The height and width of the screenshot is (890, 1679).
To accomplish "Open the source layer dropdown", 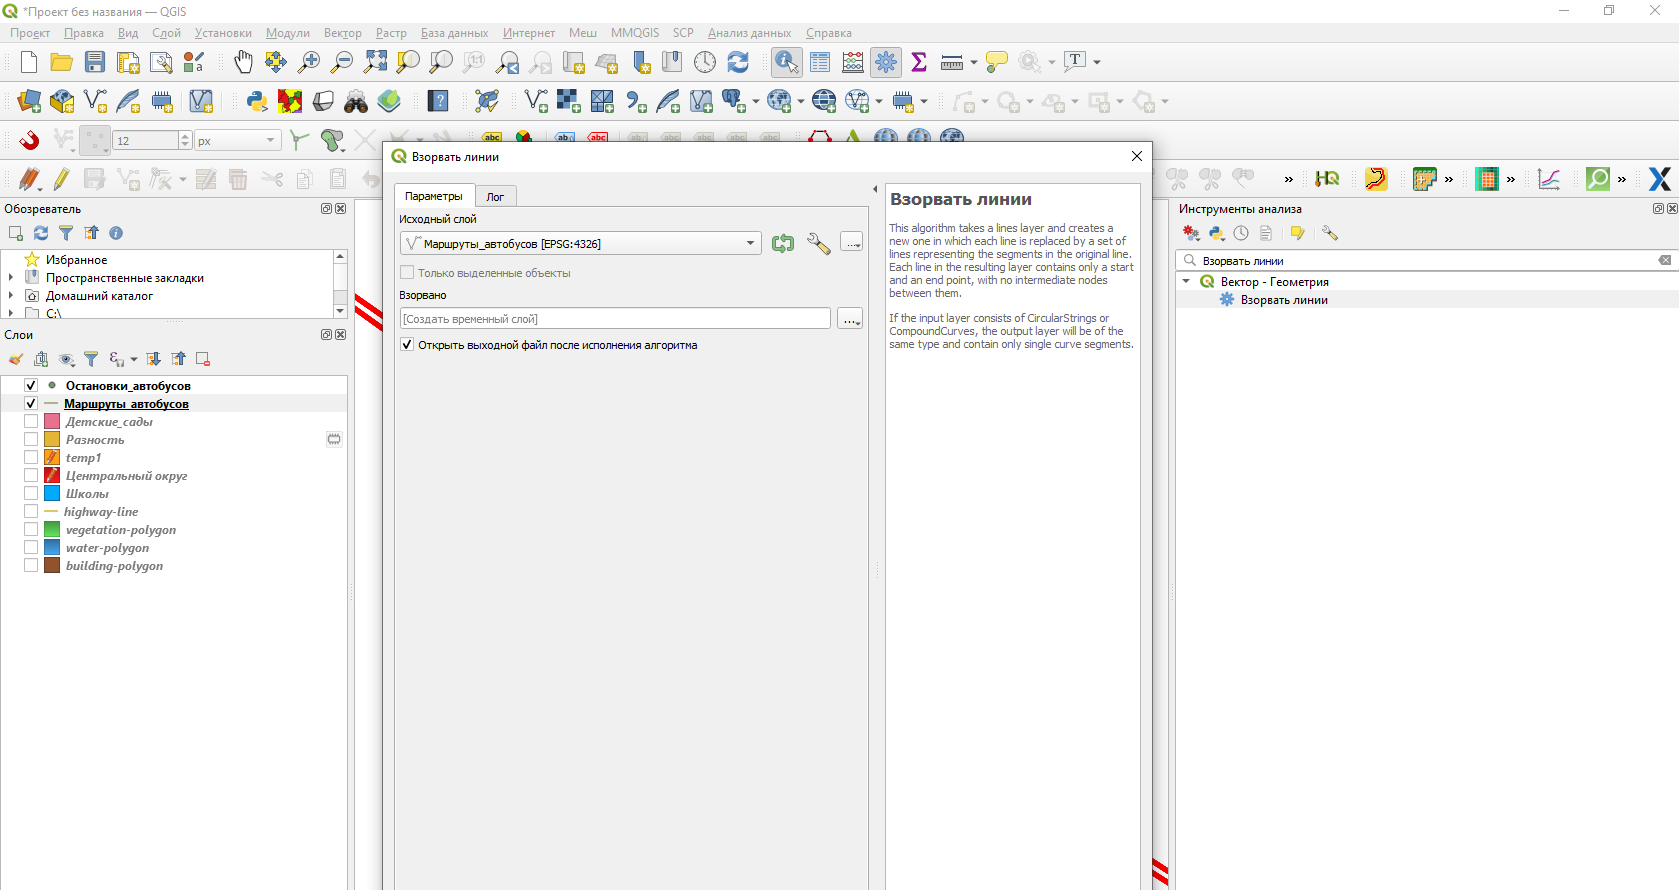I will [750, 243].
